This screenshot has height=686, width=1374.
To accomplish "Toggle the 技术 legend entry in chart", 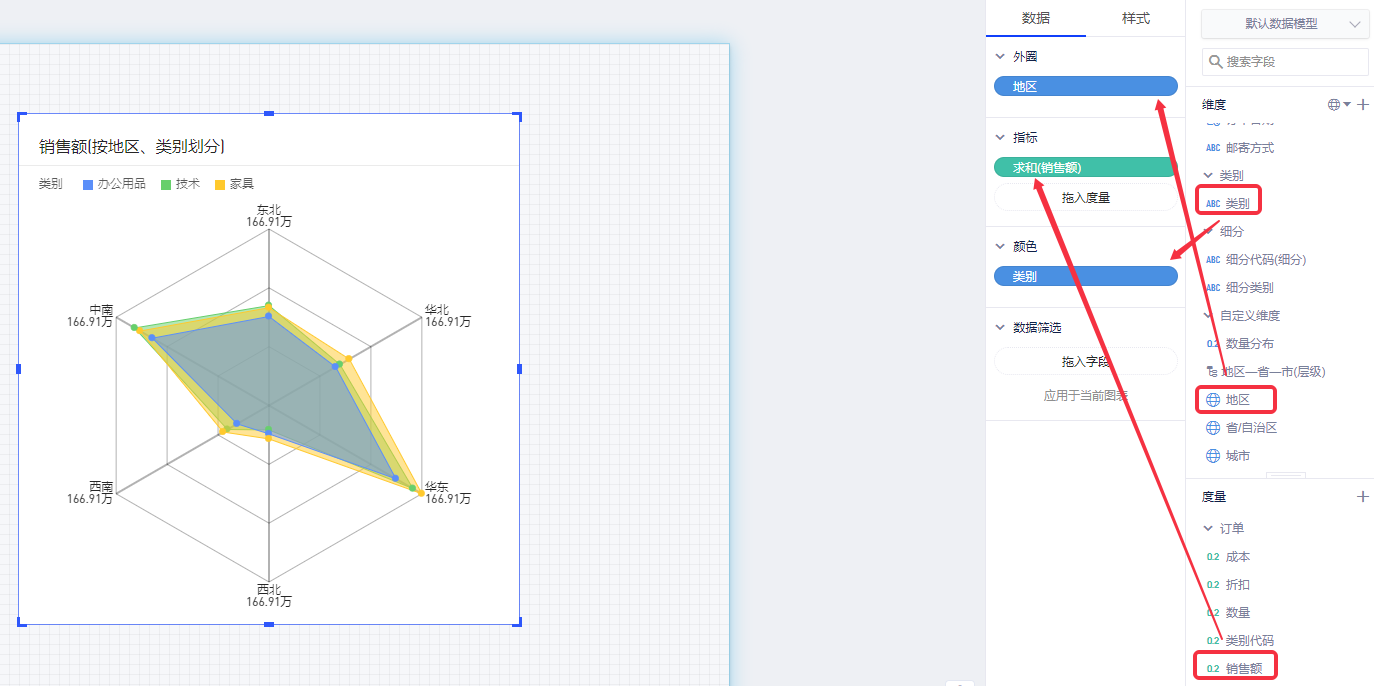I will [180, 184].
